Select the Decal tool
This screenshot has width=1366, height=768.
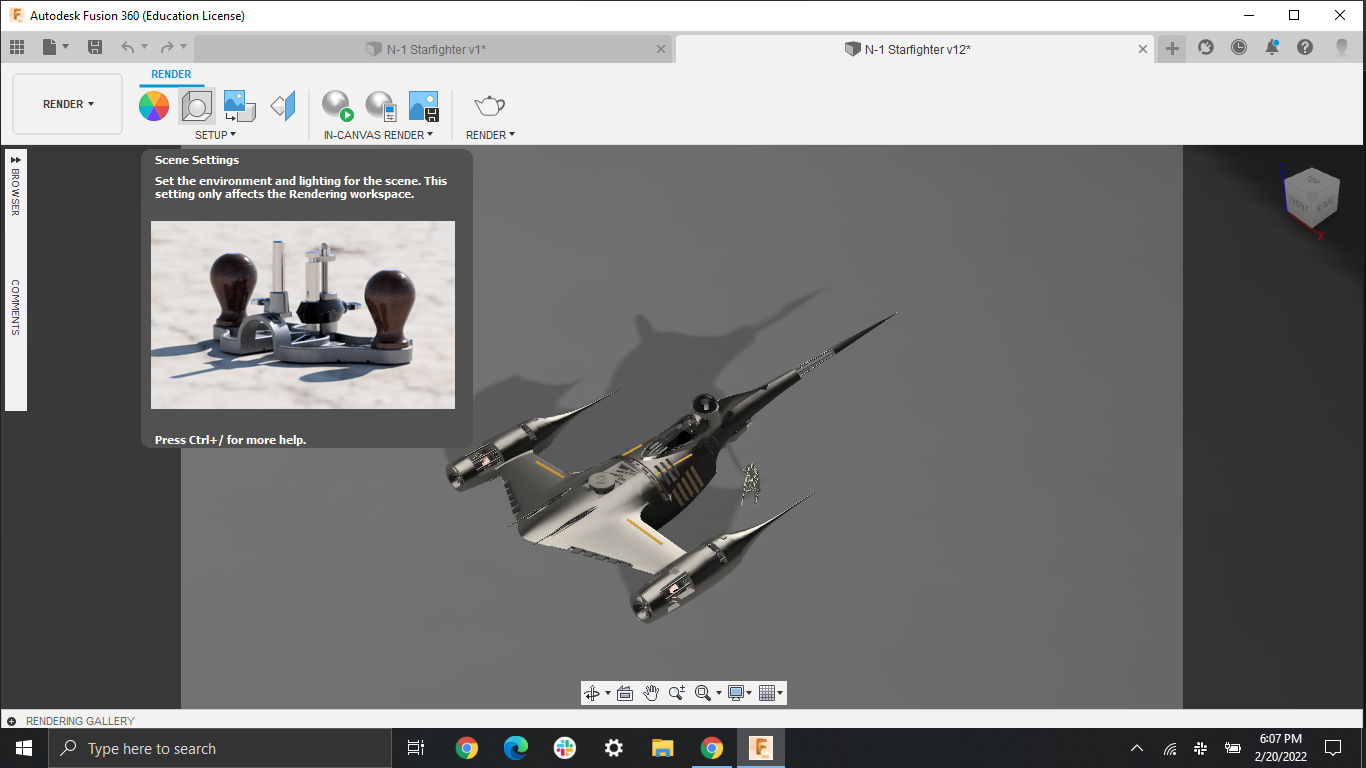[x=281, y=105]
